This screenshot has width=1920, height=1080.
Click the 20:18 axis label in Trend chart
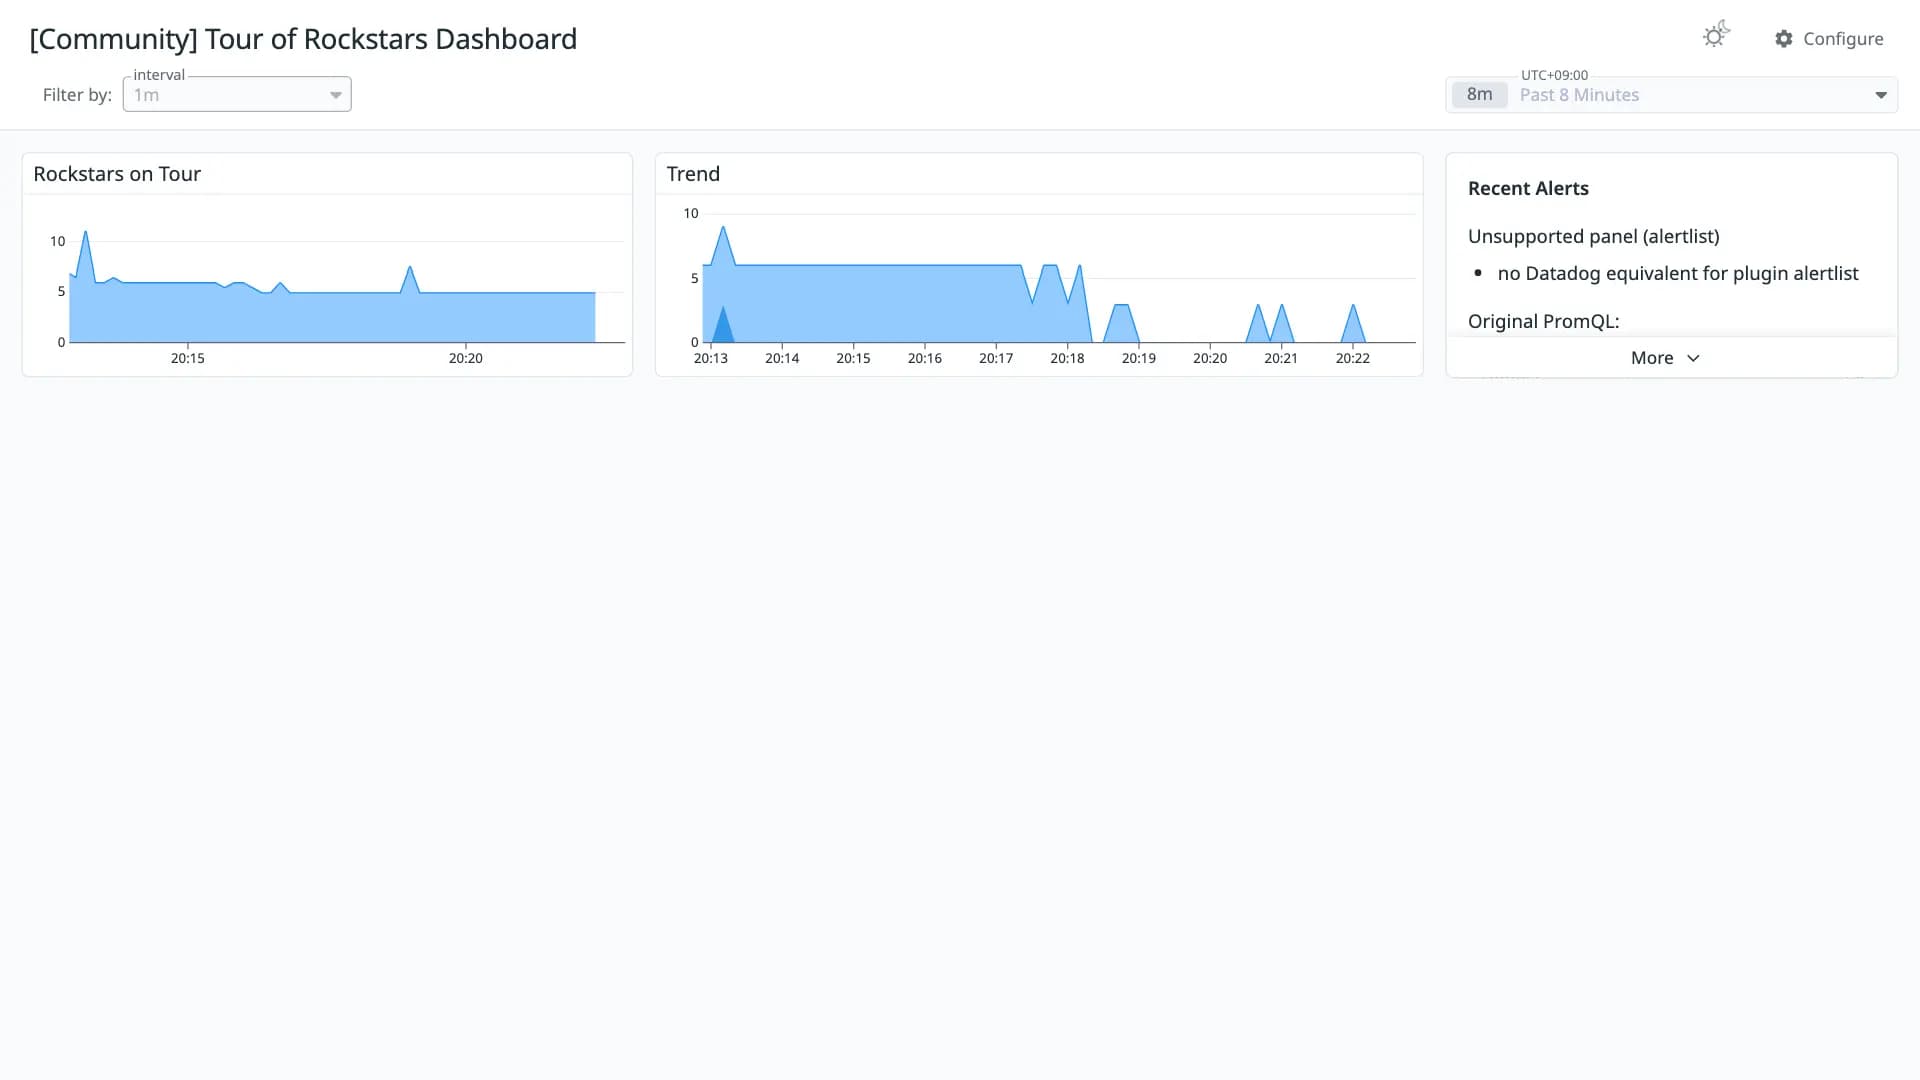(x=1067, y=358)
